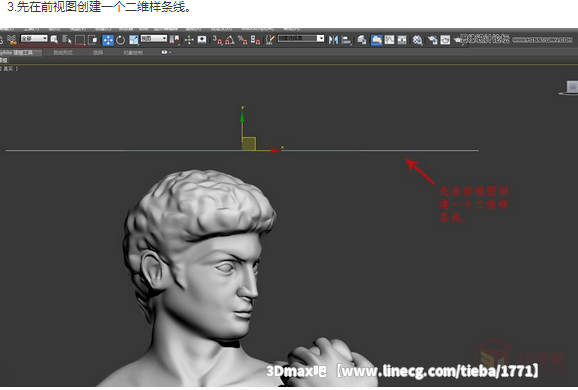Viewport: 578px width, 390px height.
Task: Toggle the 3D snaps button
Action: click(x=217, y=40)
